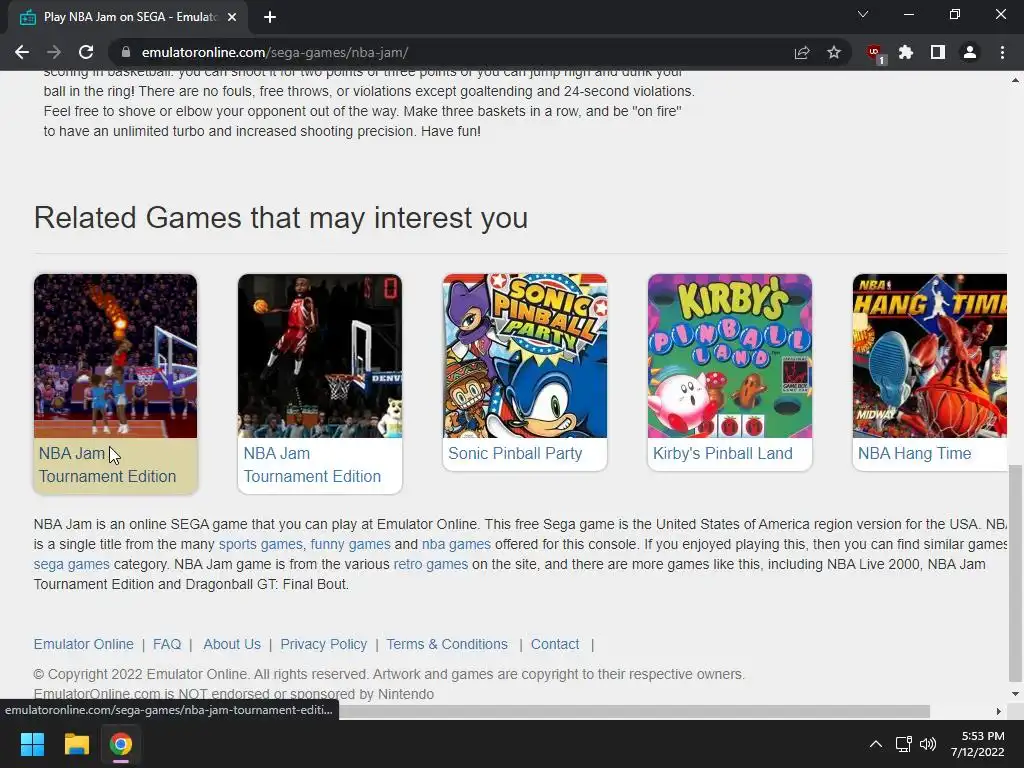
Task: Open the Windows Start menu
Action: click(x=32, y=744)
